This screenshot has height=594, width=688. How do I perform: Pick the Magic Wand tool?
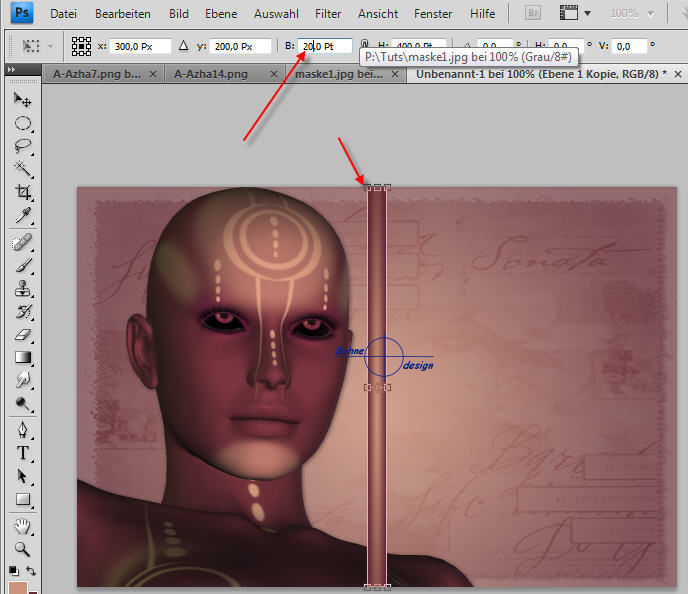coord(23,169)
